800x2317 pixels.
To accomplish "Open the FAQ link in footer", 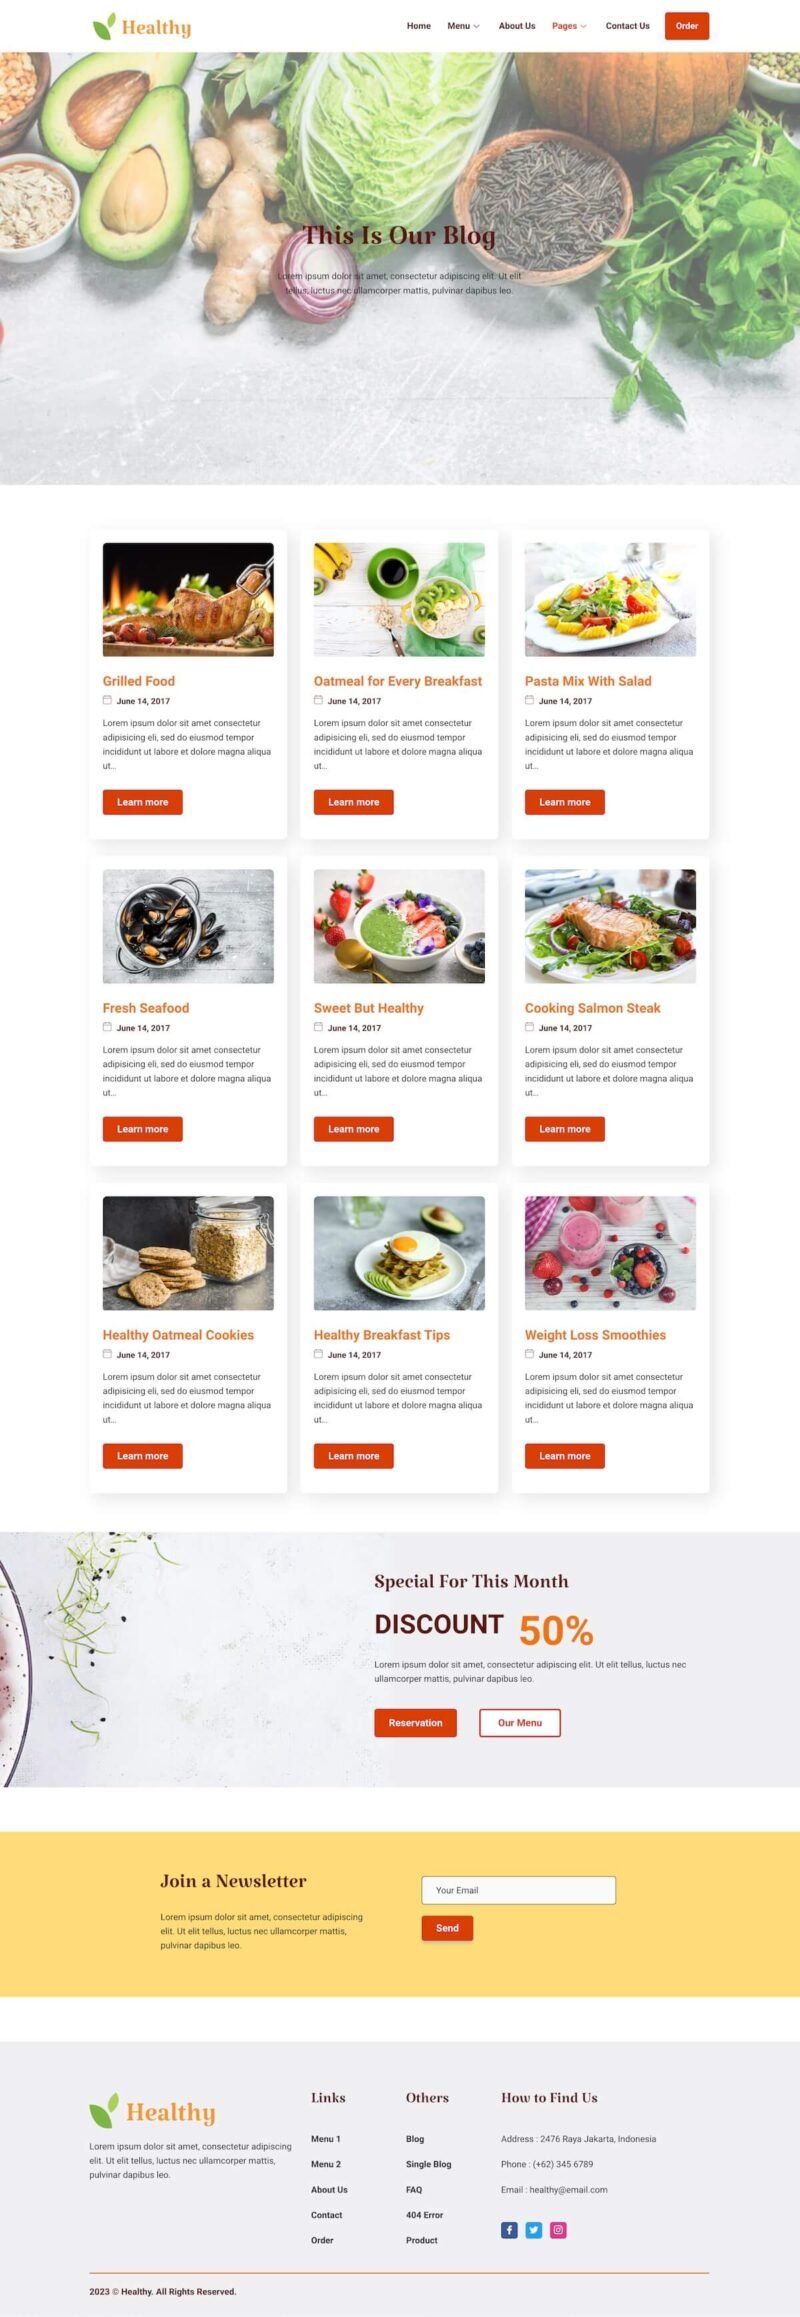I will [x=414, y=2189].
